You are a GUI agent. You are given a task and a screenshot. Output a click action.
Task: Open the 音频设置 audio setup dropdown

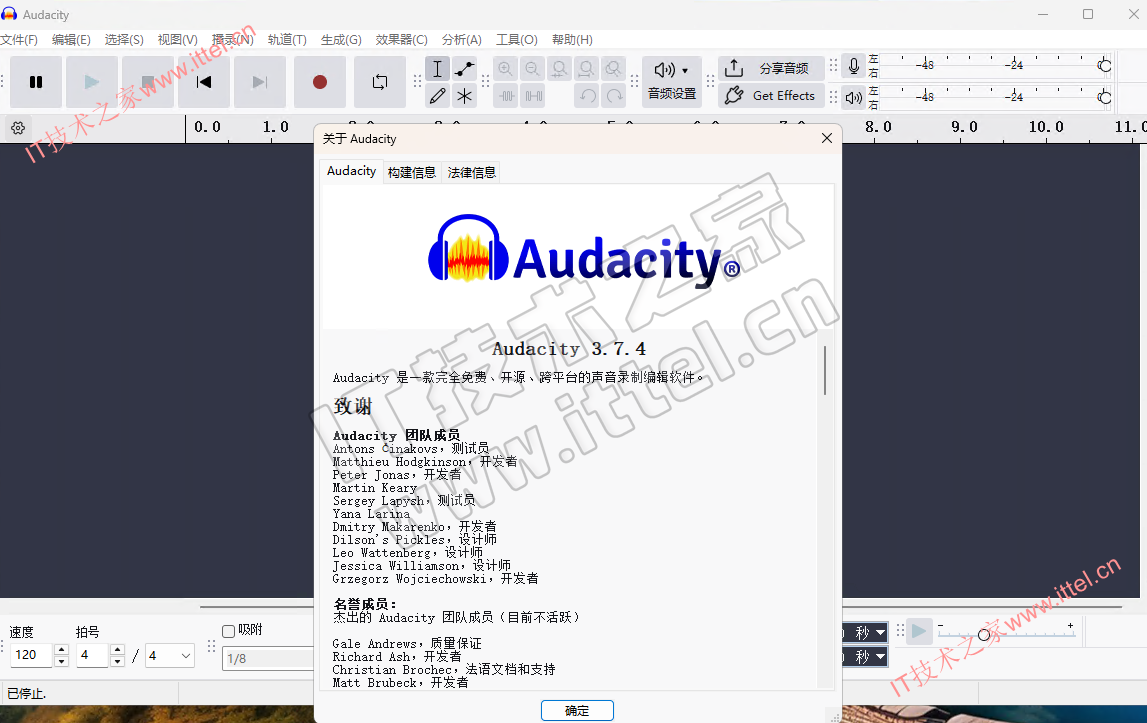click(x=672, y=81)
